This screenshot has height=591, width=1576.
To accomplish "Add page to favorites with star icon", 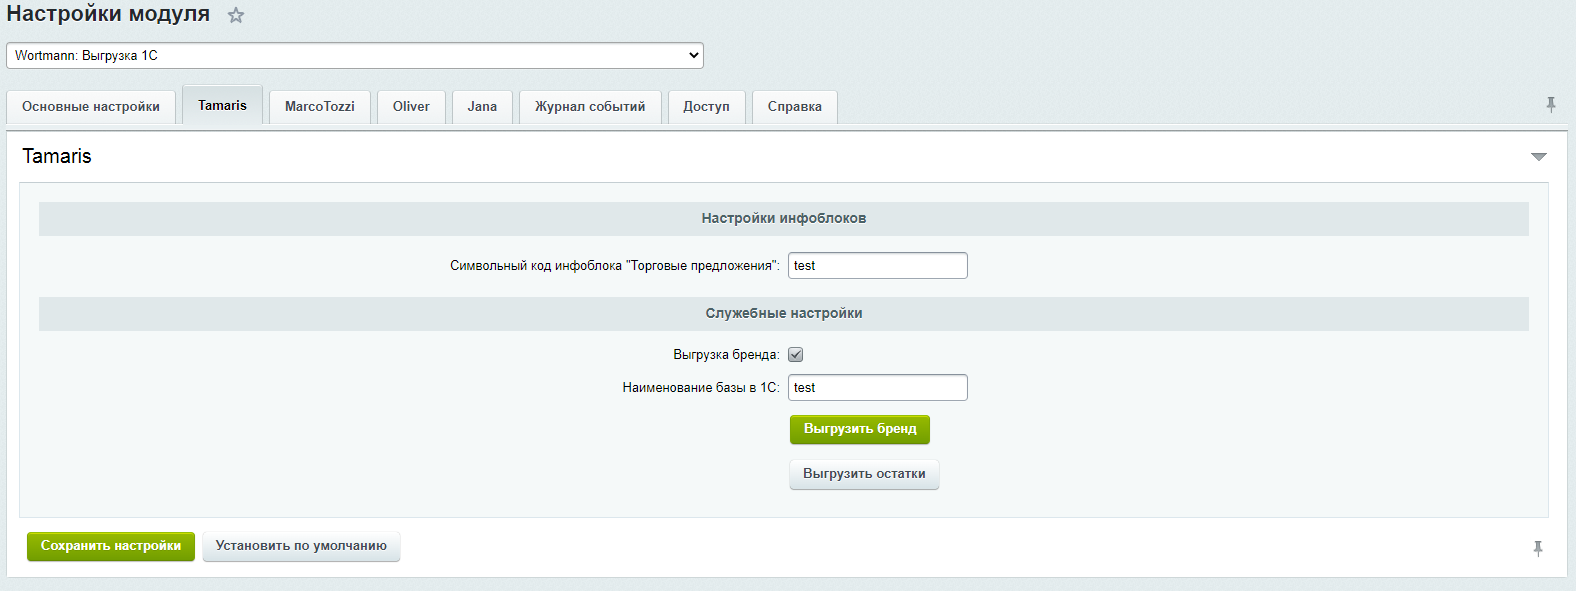I will [x=236, y=16].
